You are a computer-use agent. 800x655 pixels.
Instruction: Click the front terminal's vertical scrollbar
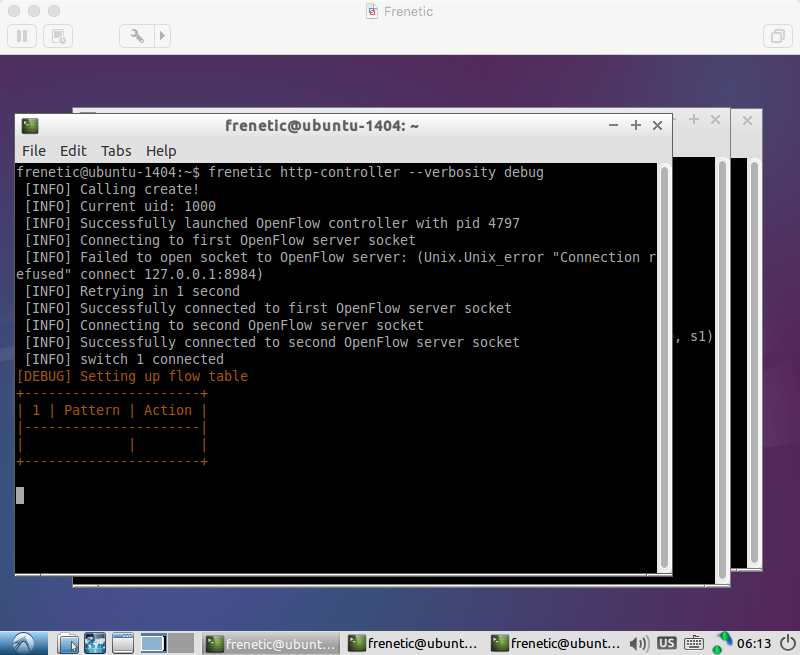click(664, 367)
